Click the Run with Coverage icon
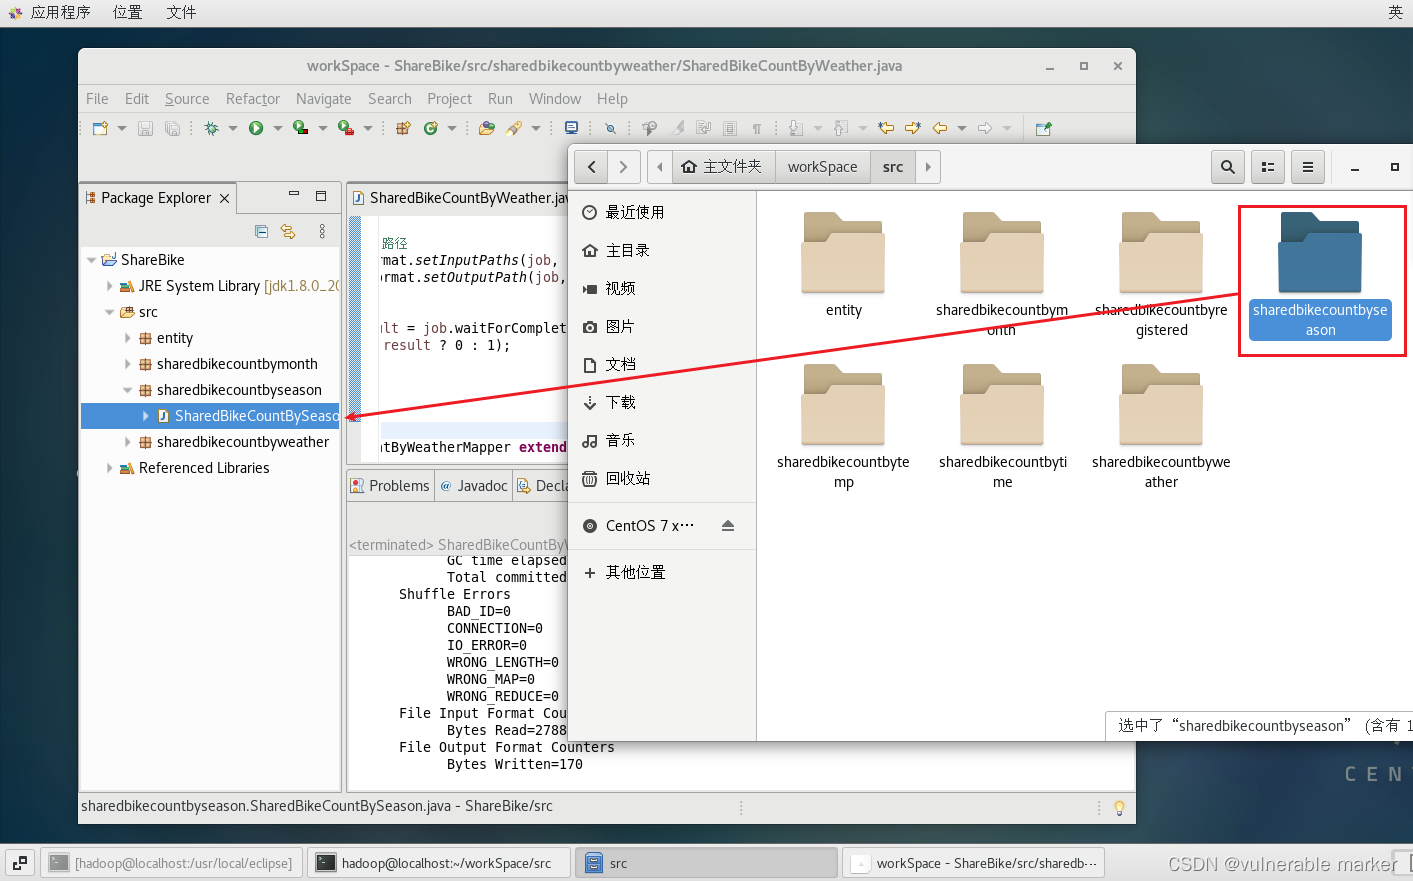This screenshot has width=1413, height=881. coord(300,128)
